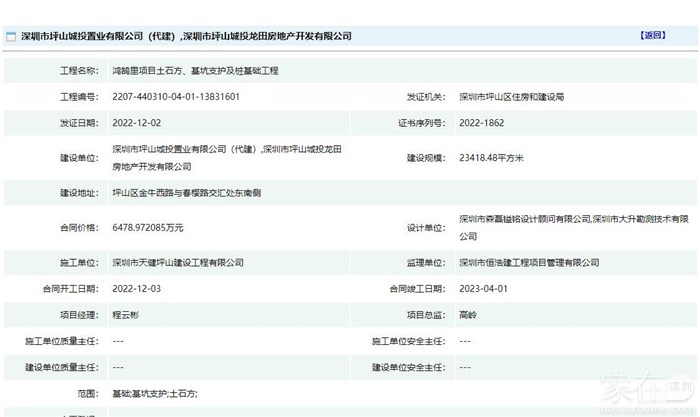
Task: Click the document icon beside the company title
Action: pos(11,36)
